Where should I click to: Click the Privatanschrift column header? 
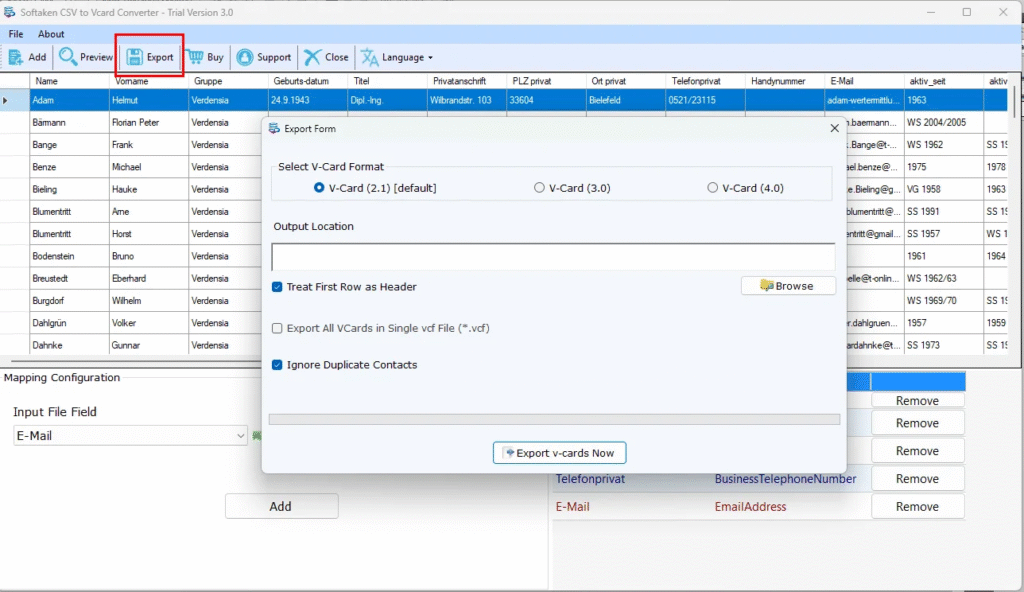click(467, 81)
